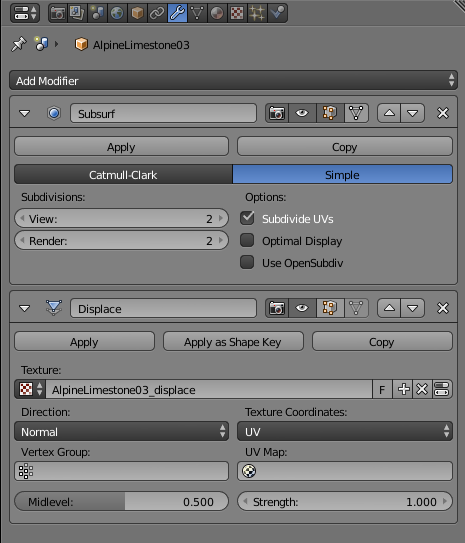
Task: Edit the Subsurf modifier name field
Action: 163,113
